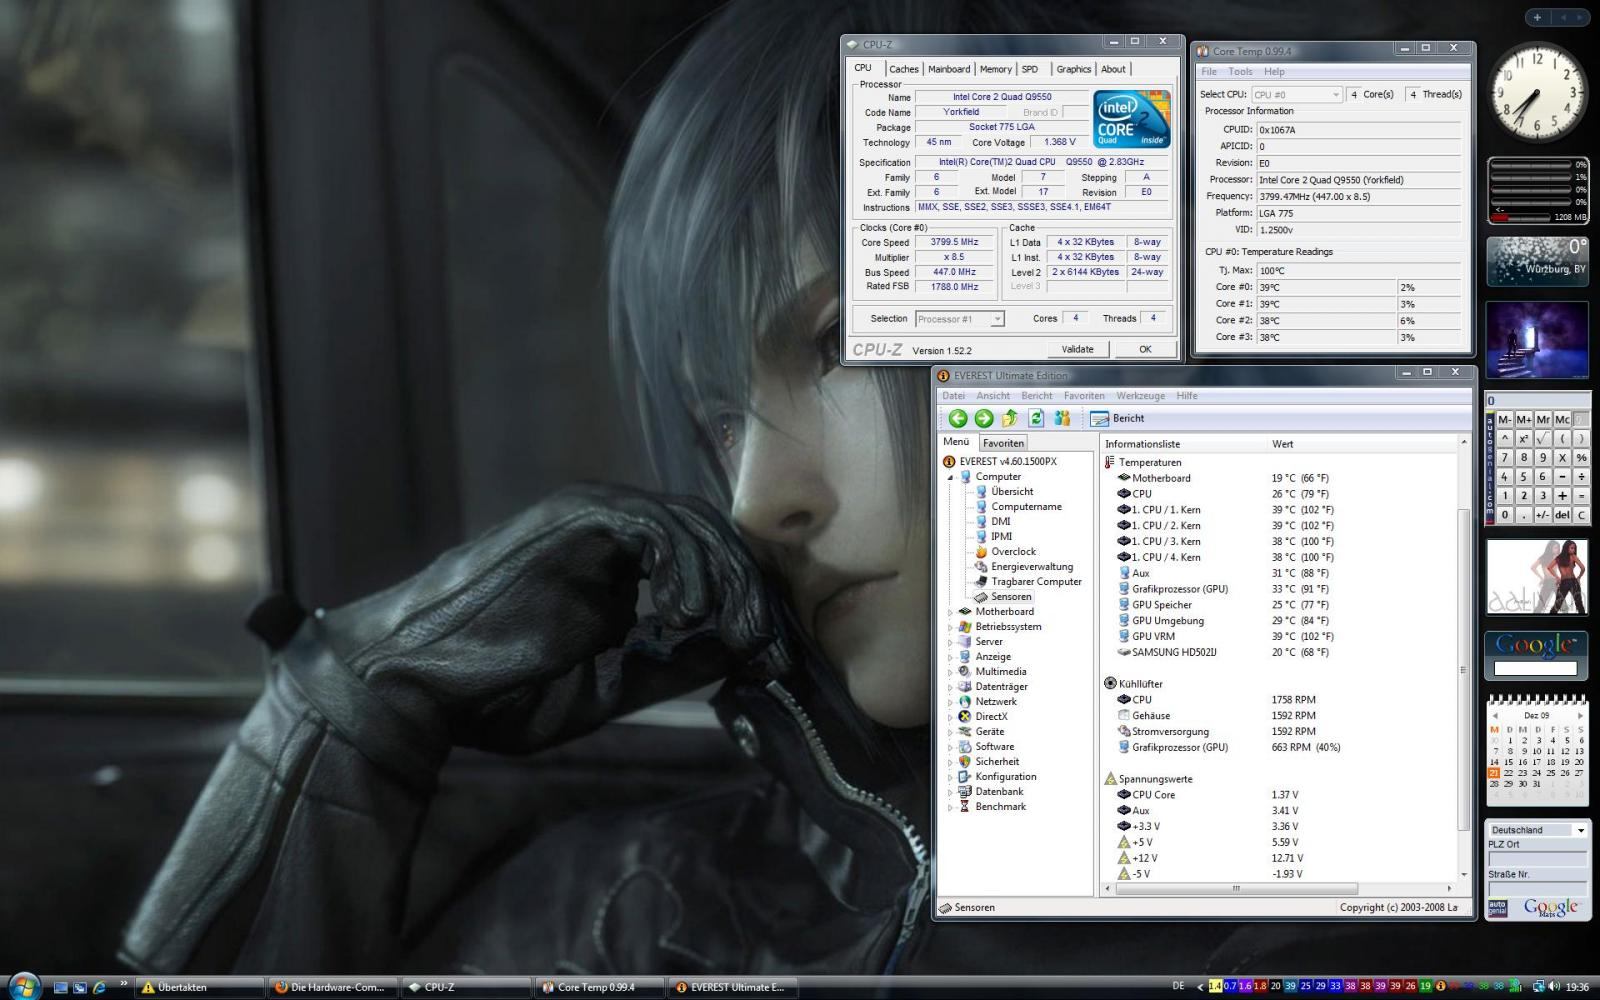
Task: Expand the Motherboard tree node
Action: 950,612
